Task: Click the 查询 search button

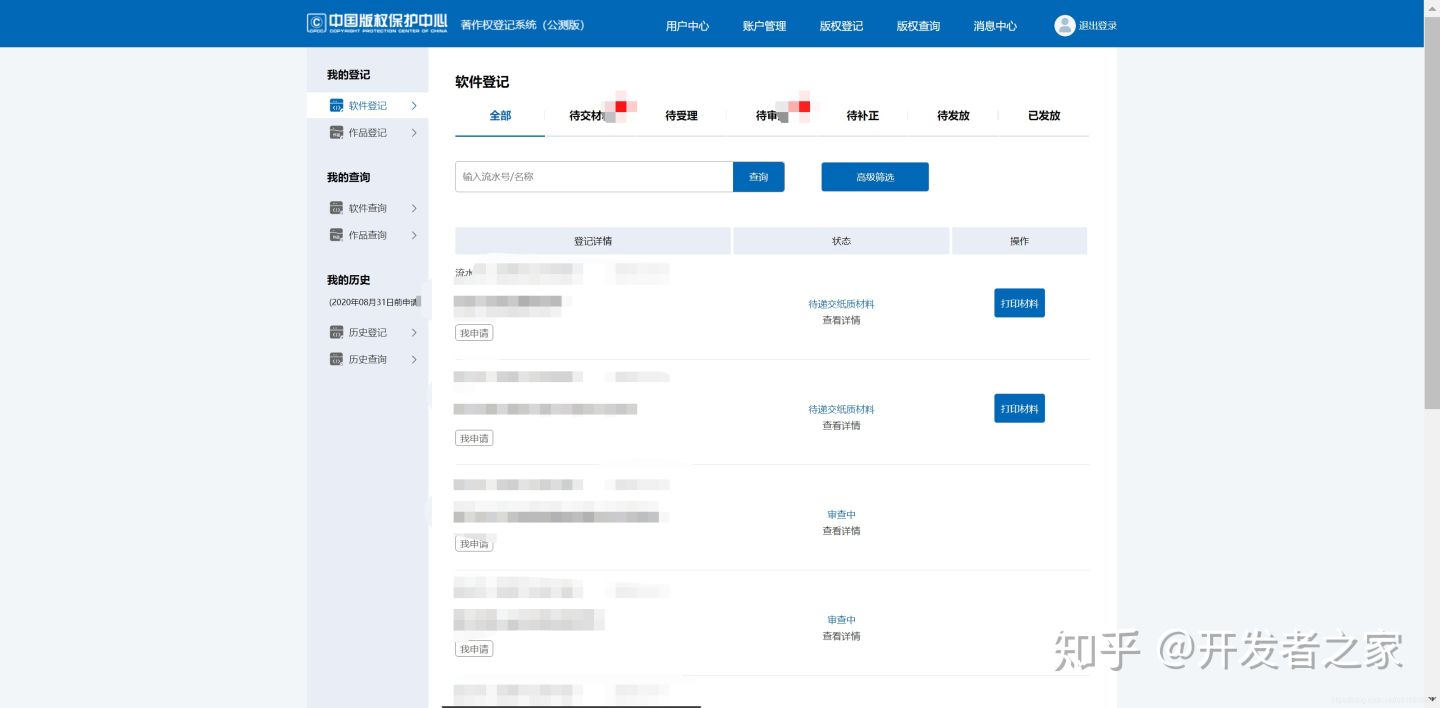Action: tap(758, 177)
